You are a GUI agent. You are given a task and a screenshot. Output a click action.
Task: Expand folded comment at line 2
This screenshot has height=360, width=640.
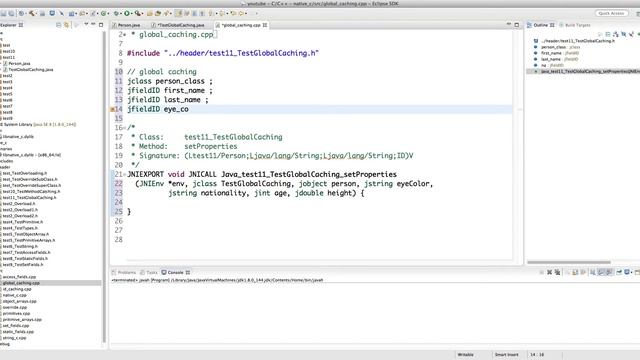(x=124, y=35)
